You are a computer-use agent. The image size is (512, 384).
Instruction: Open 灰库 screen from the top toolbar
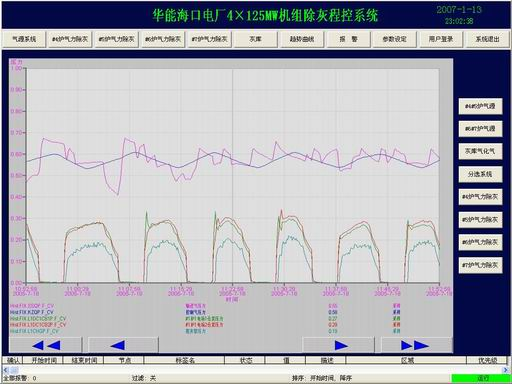[x=256, y=39]
